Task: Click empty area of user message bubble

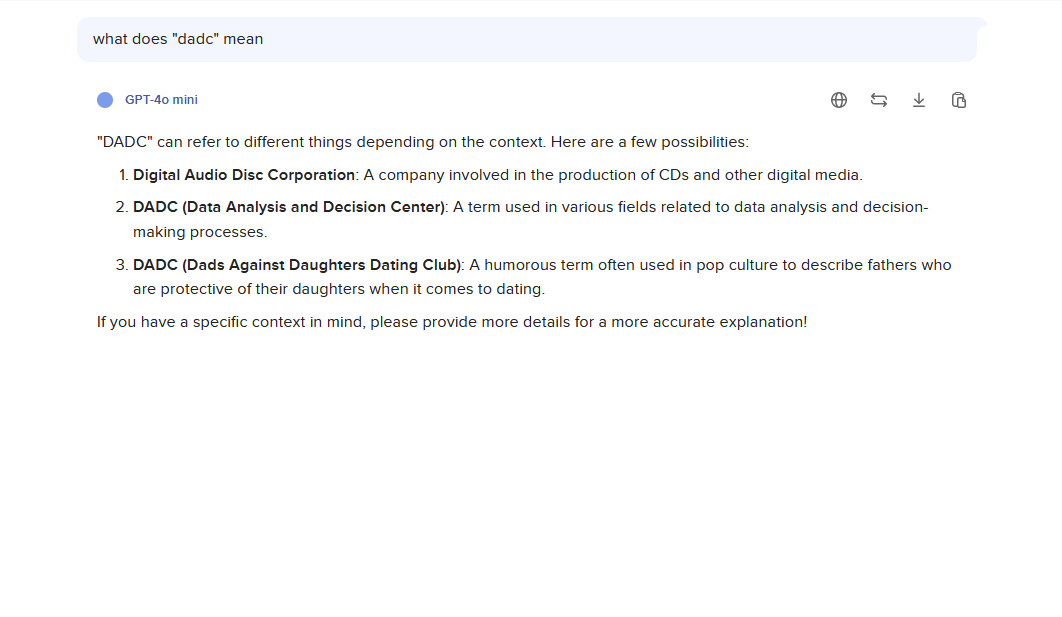Action: (620, 39)
